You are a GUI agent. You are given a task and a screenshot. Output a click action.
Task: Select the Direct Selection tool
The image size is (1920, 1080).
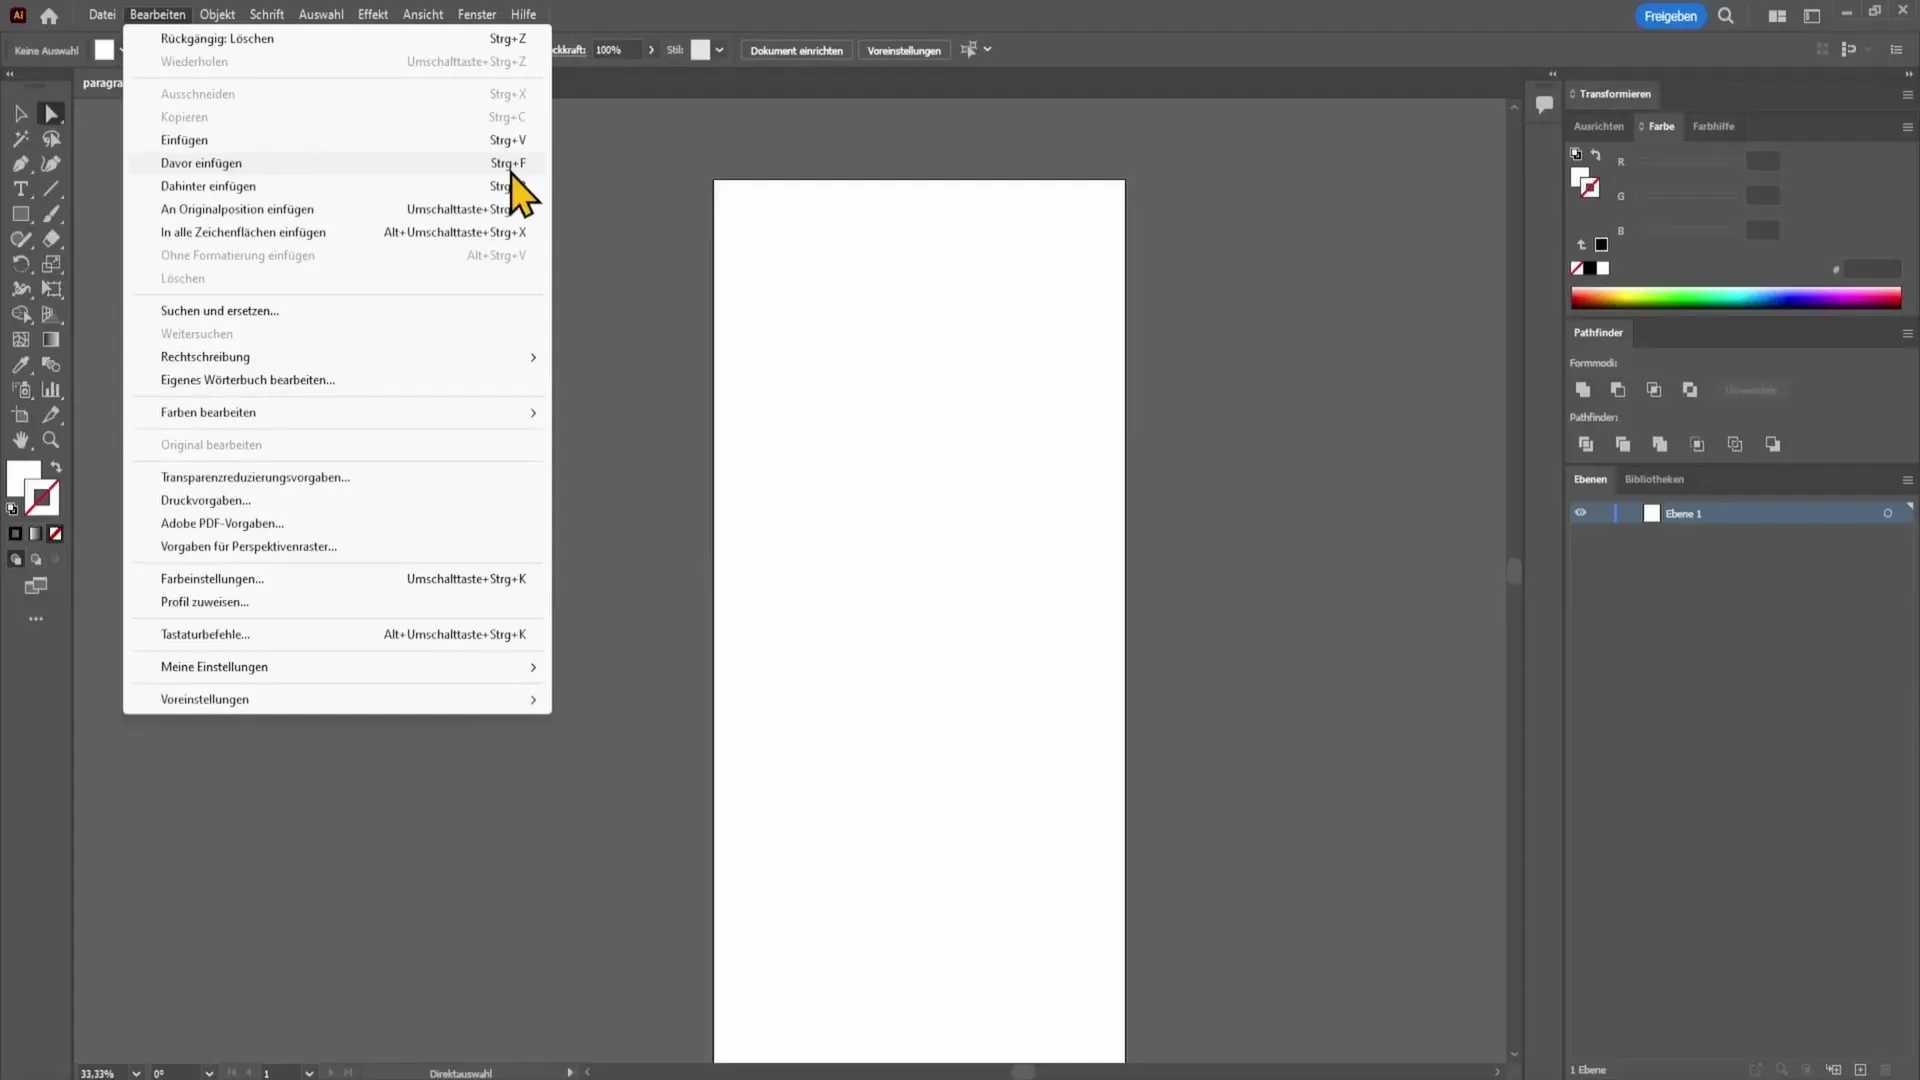coord(51,114)
